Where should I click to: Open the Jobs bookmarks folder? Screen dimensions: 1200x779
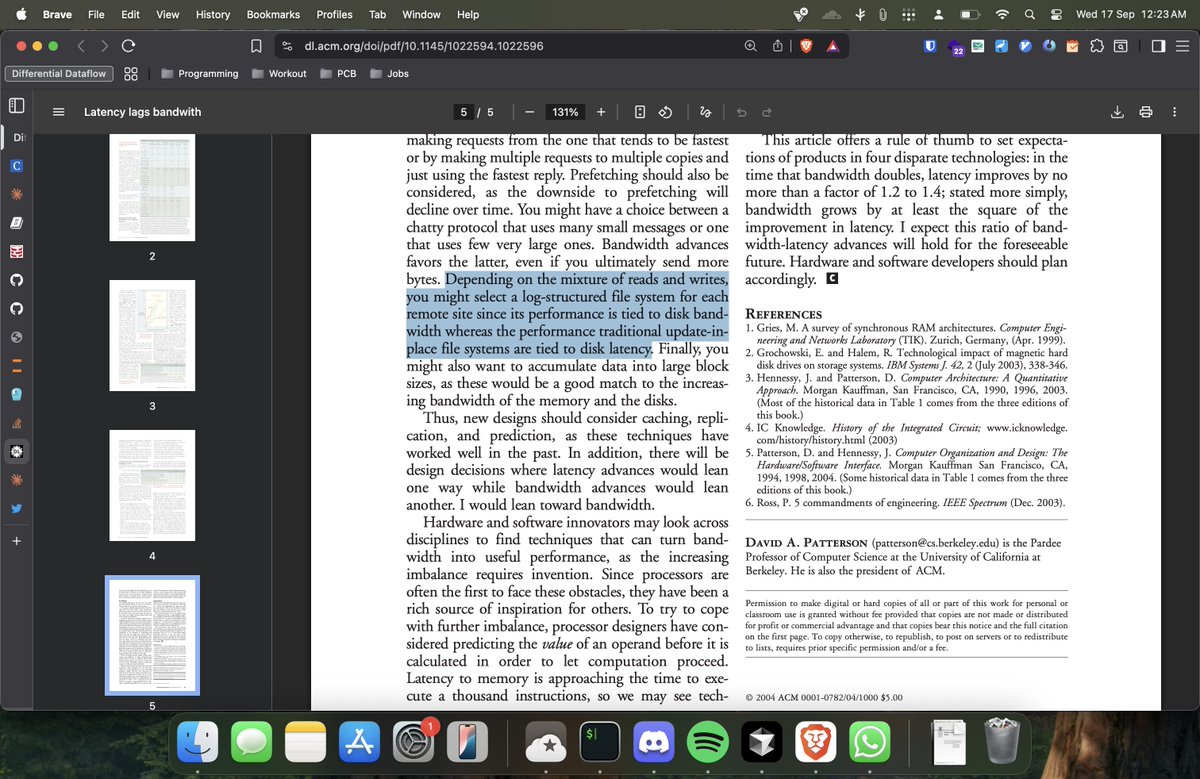pos(389,73)
